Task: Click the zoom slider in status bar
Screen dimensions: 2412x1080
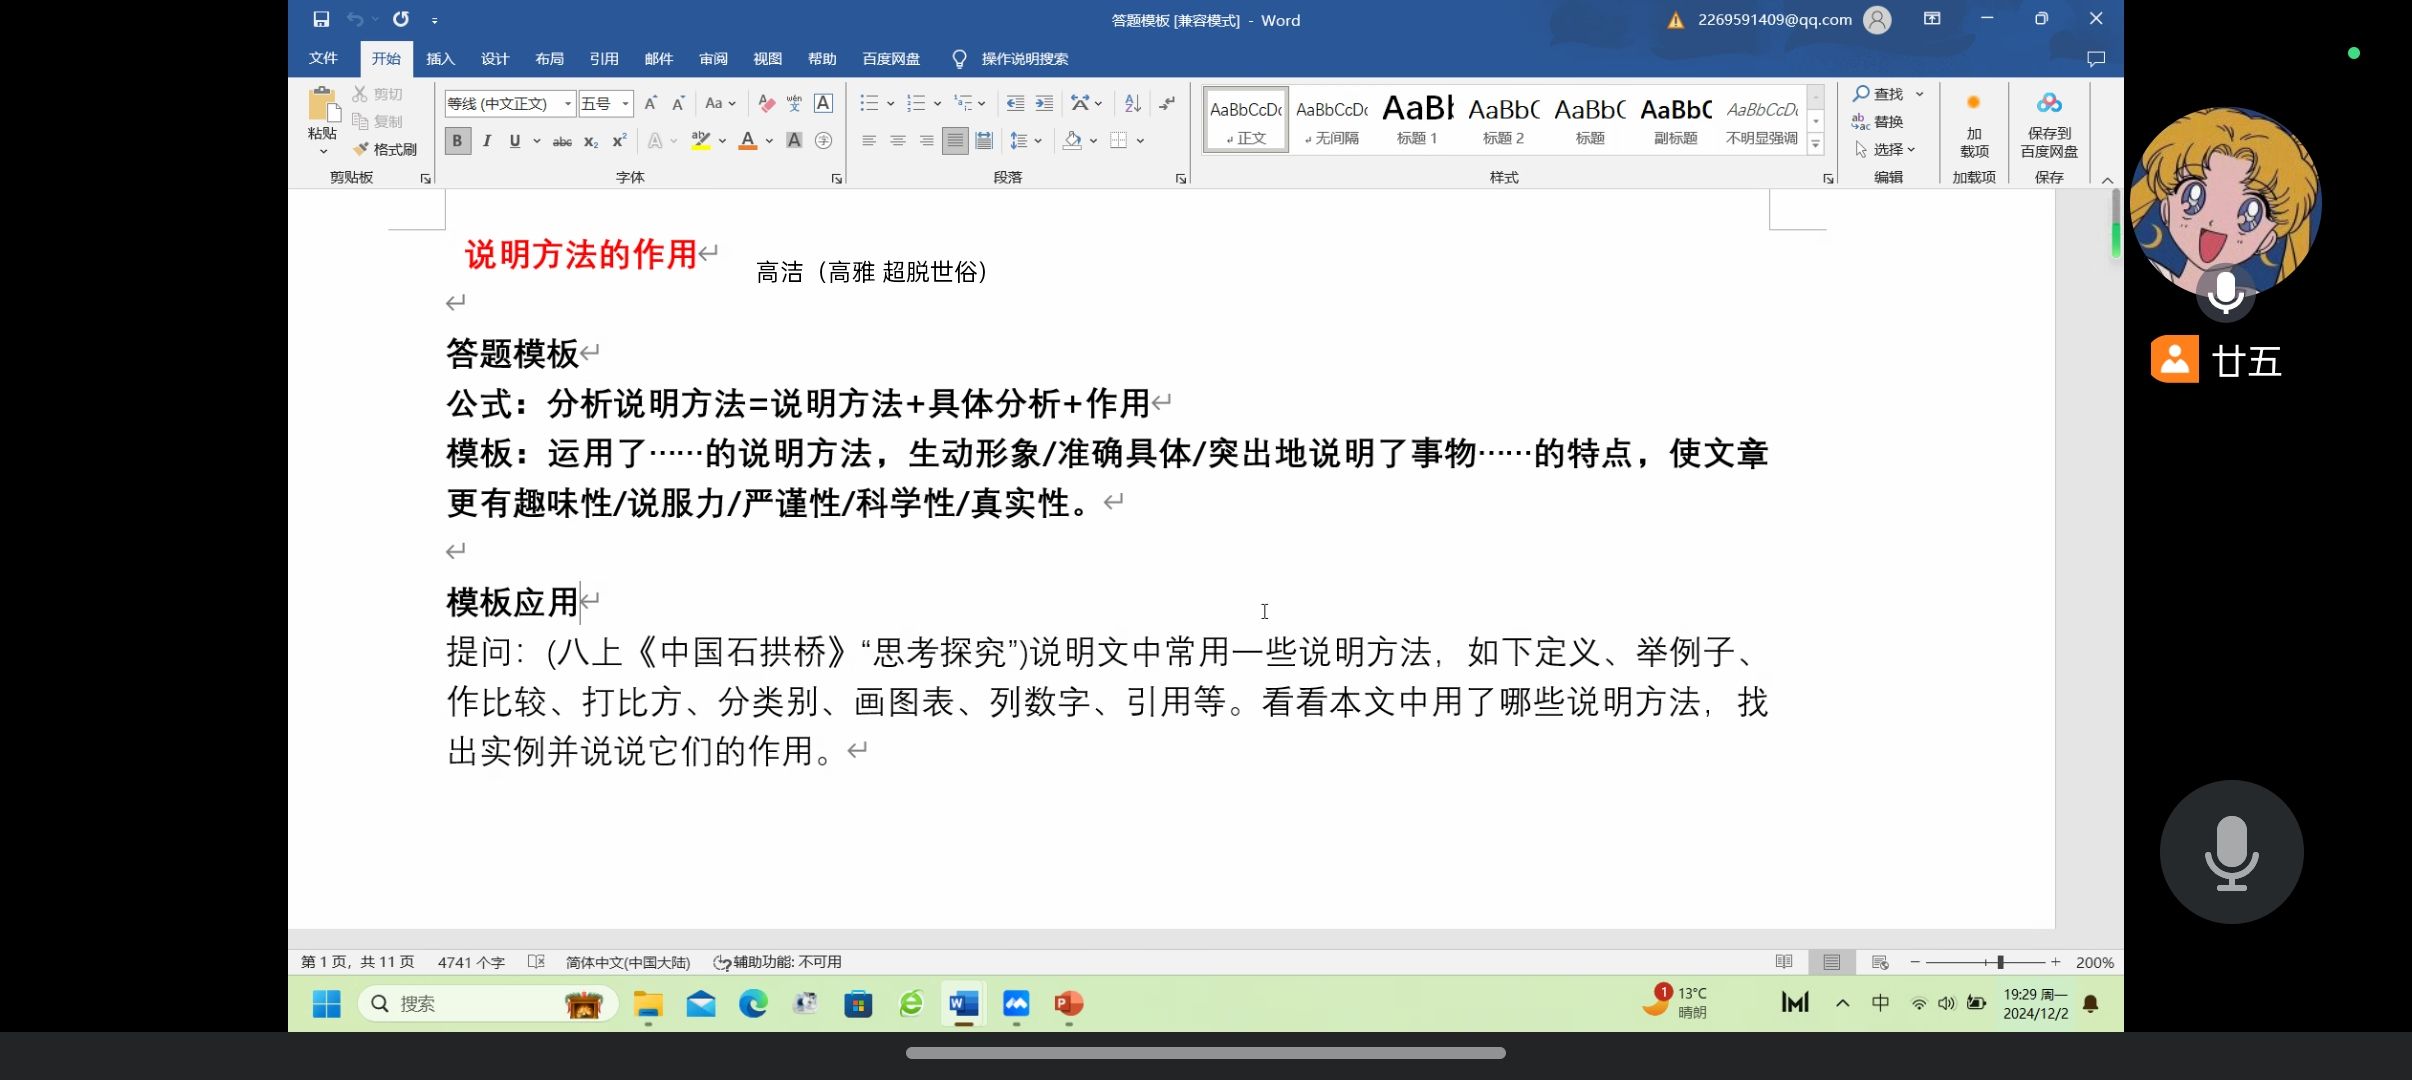Action: [2000, 962]
